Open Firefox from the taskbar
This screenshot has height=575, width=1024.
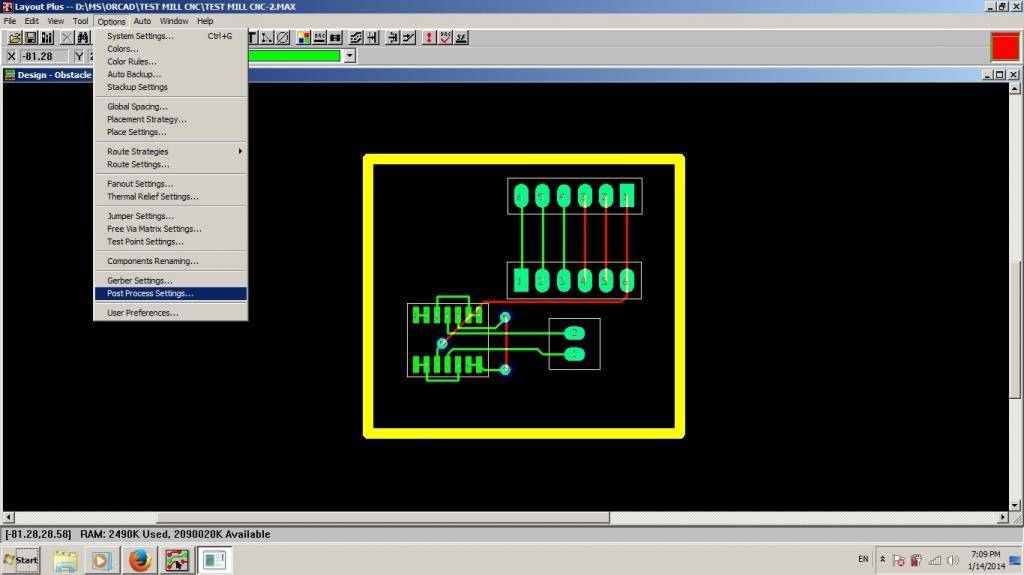tap(139, 560)
